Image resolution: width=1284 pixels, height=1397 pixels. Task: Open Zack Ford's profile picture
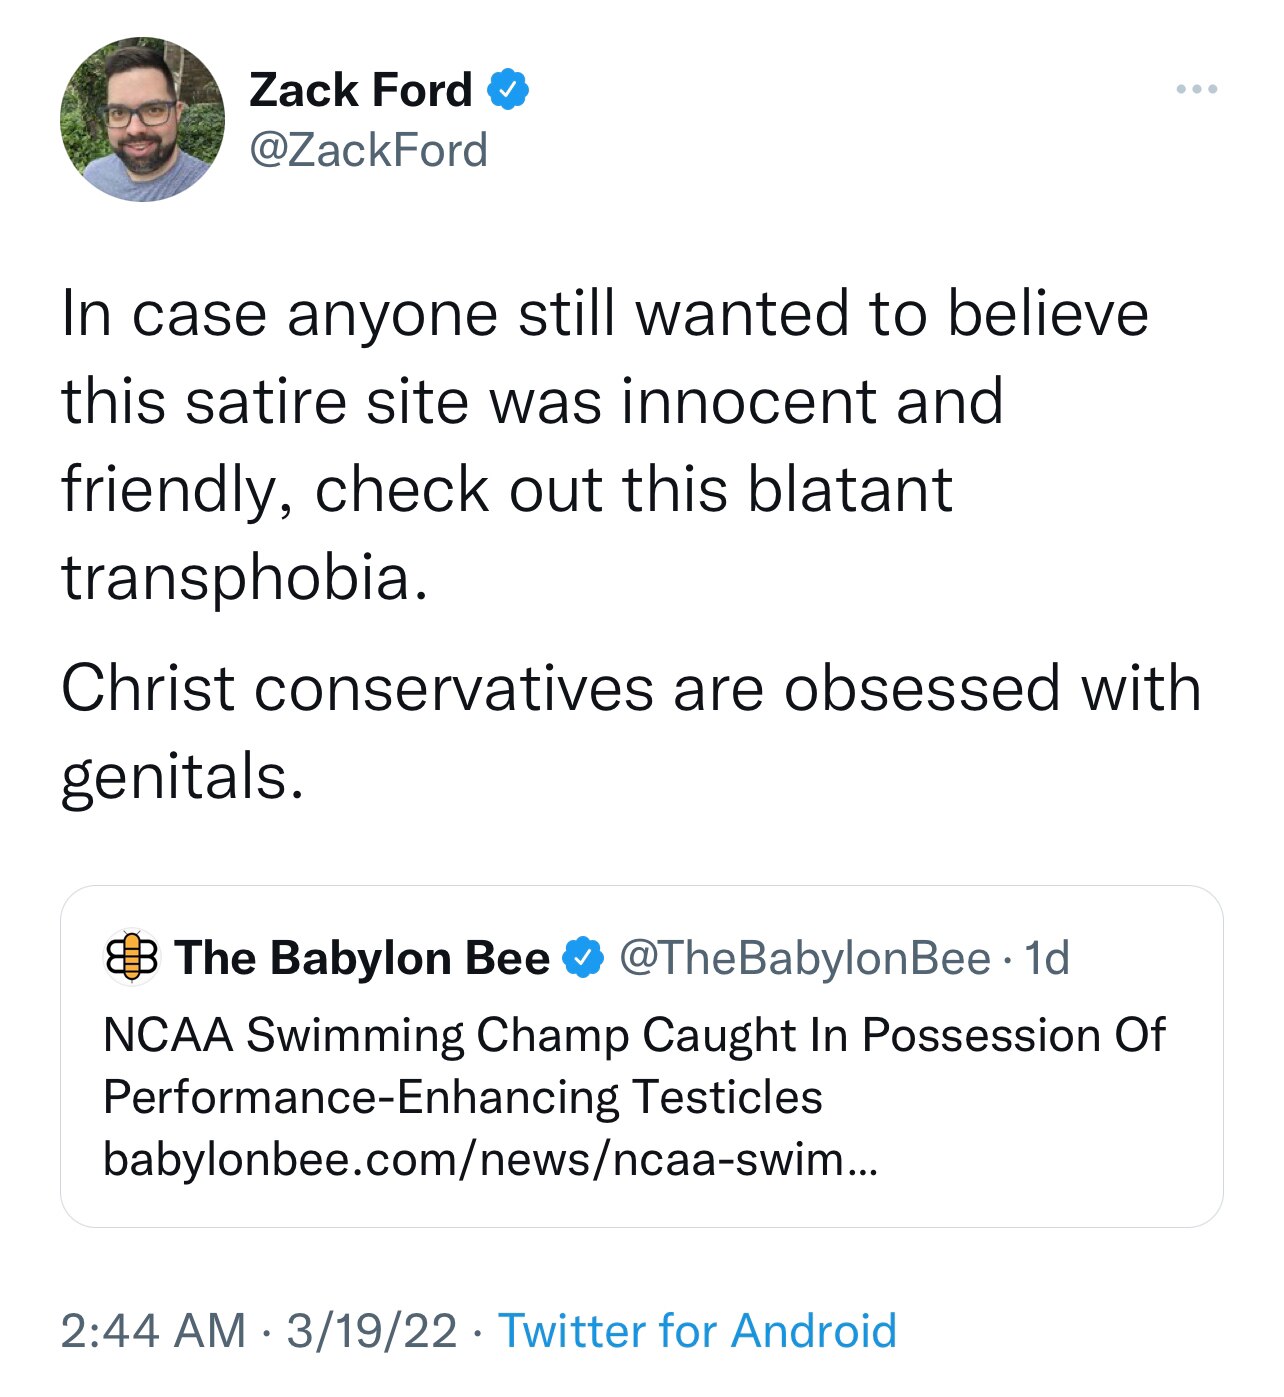tap(142, 120)
